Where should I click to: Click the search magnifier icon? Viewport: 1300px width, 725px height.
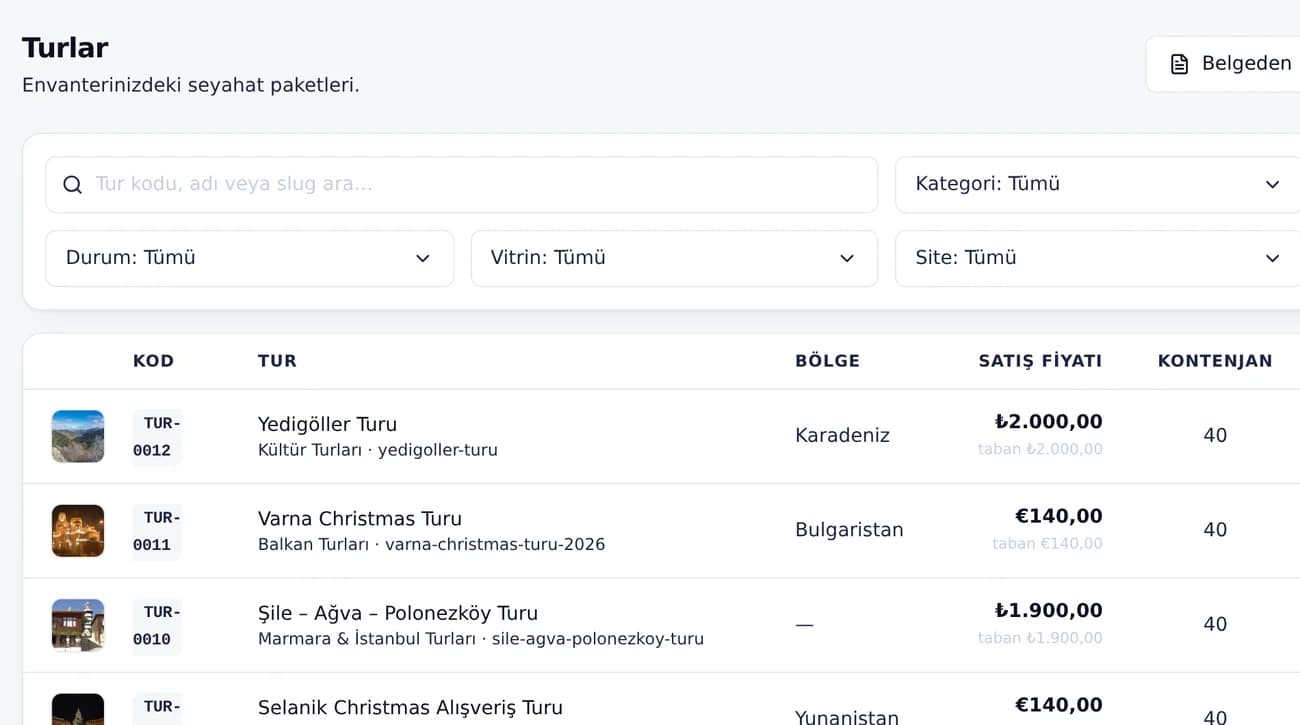pyautogui.click(x=72, y=184)
